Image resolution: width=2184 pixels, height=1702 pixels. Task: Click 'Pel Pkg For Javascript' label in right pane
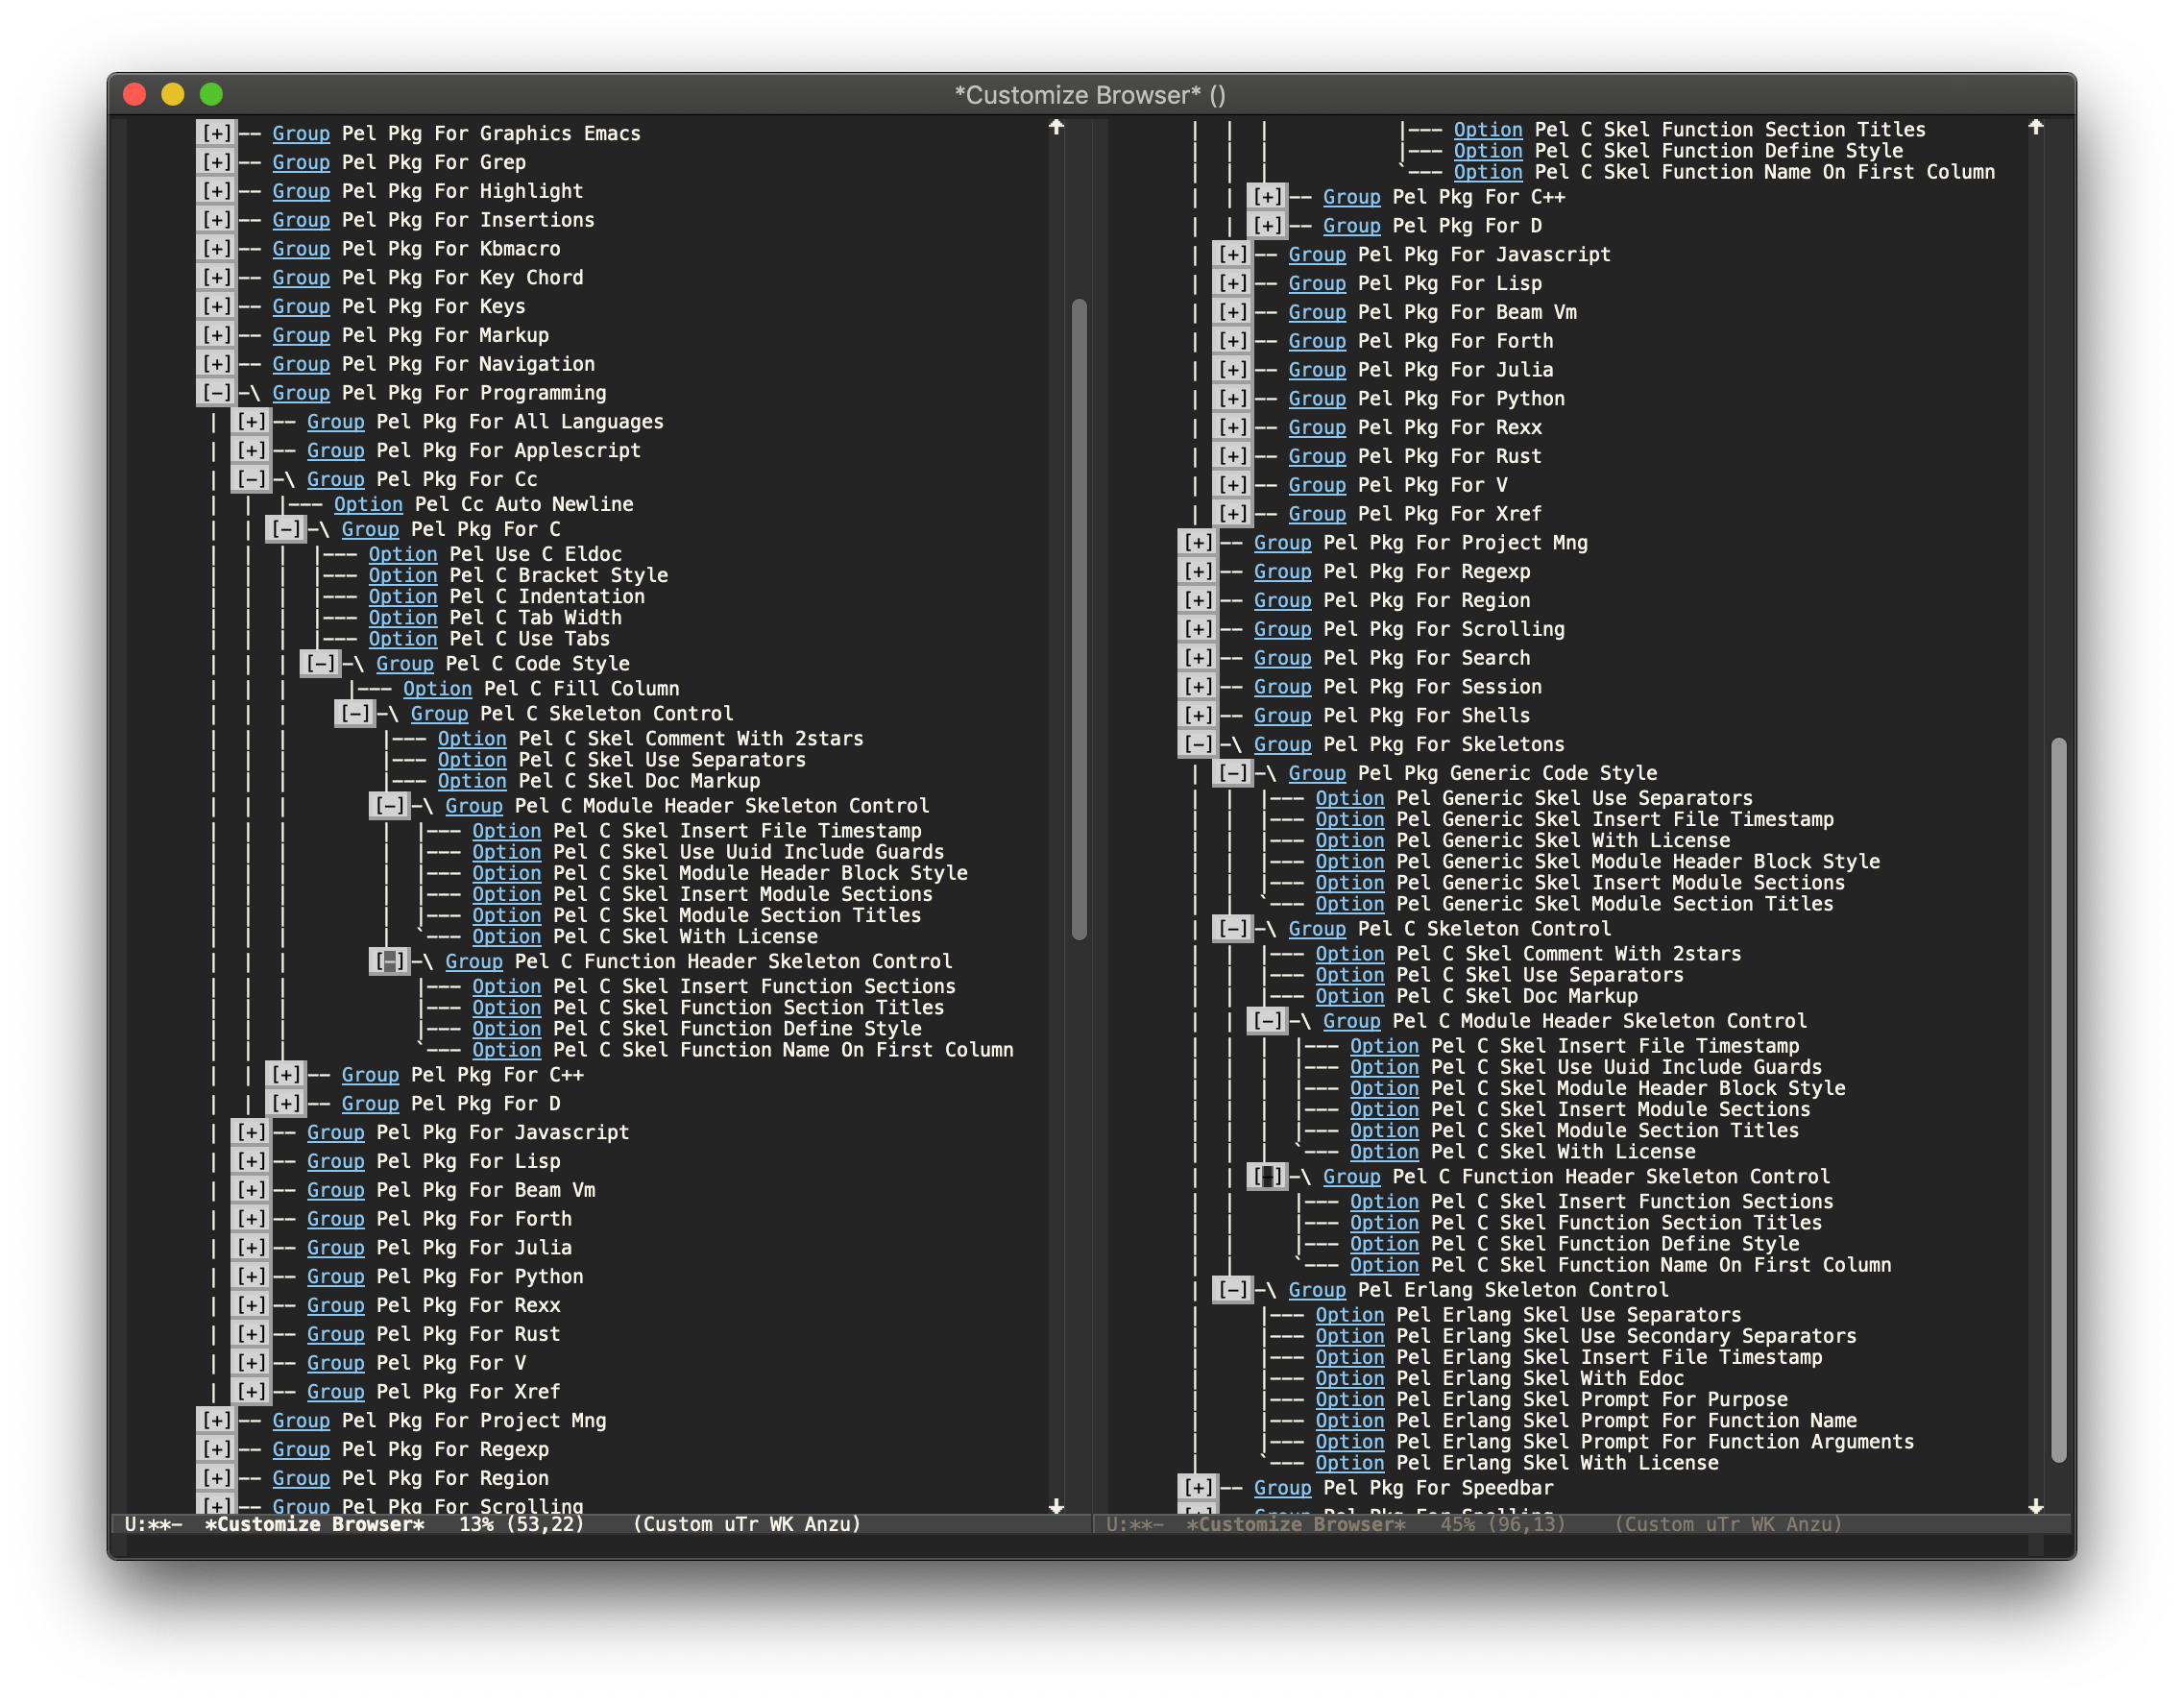pos(1484,254)
